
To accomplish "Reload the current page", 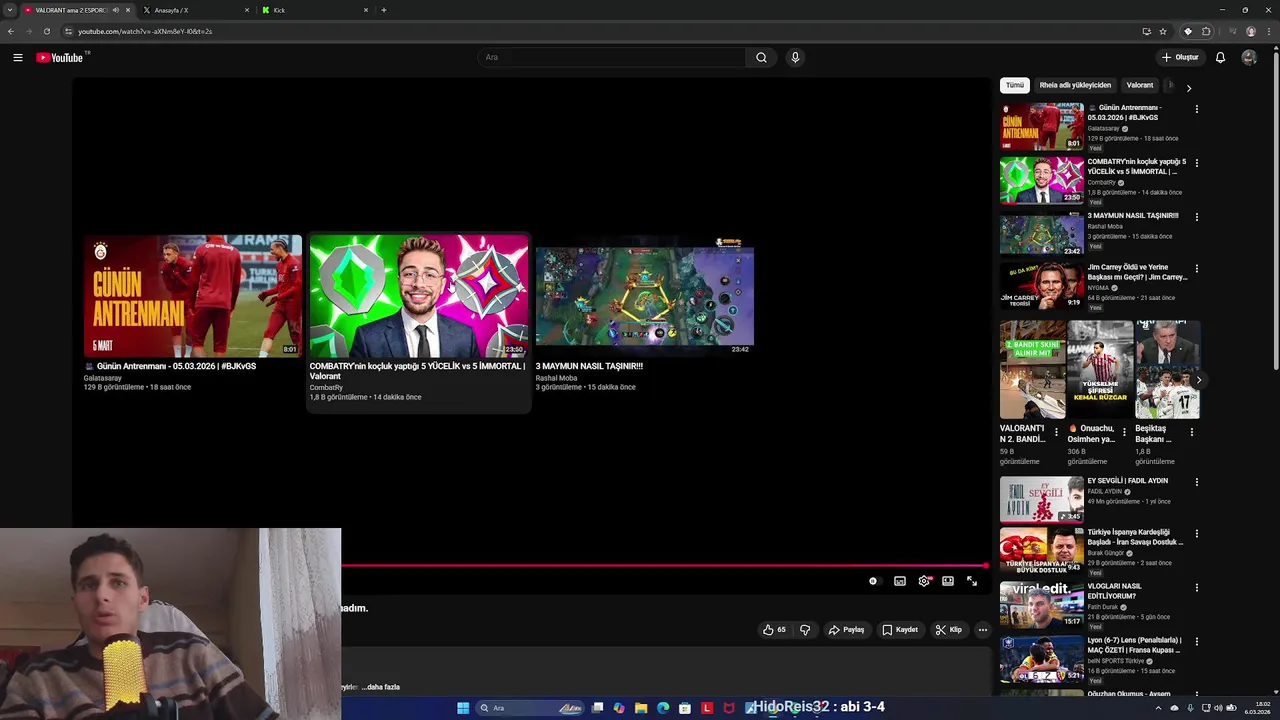I will 46,31.
